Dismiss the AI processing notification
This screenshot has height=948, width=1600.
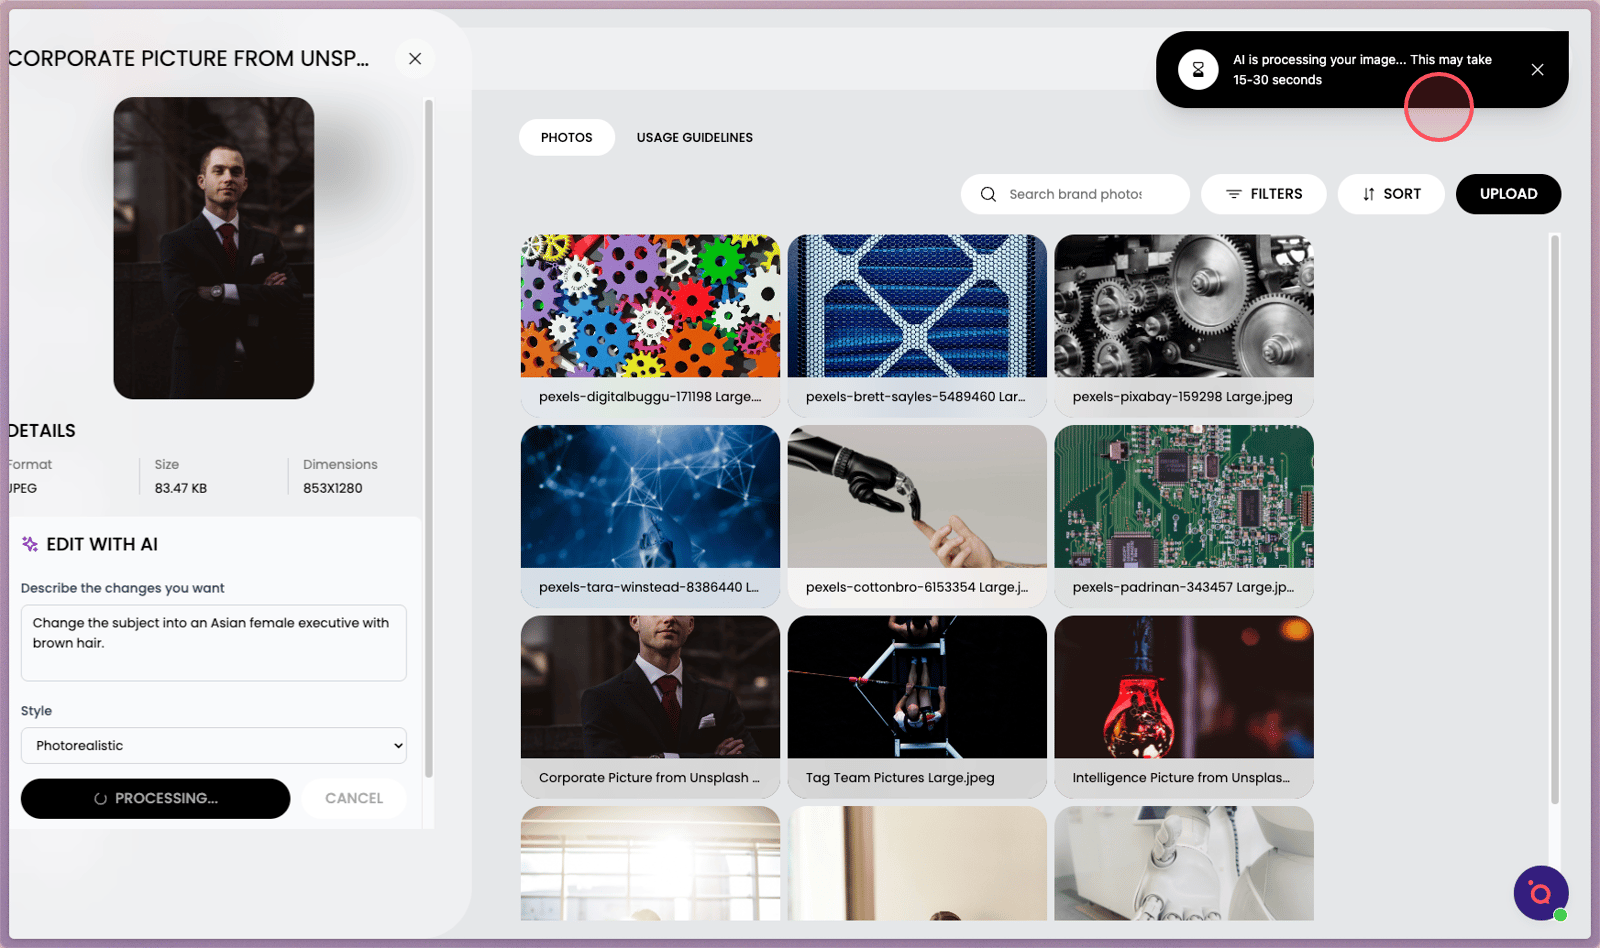[x=1537, y=70]
